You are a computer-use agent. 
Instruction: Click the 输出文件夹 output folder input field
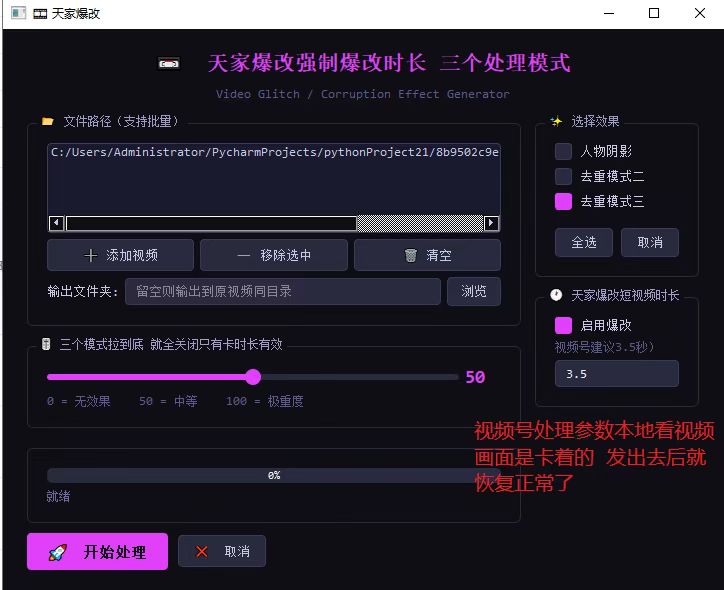pos(283,291)
